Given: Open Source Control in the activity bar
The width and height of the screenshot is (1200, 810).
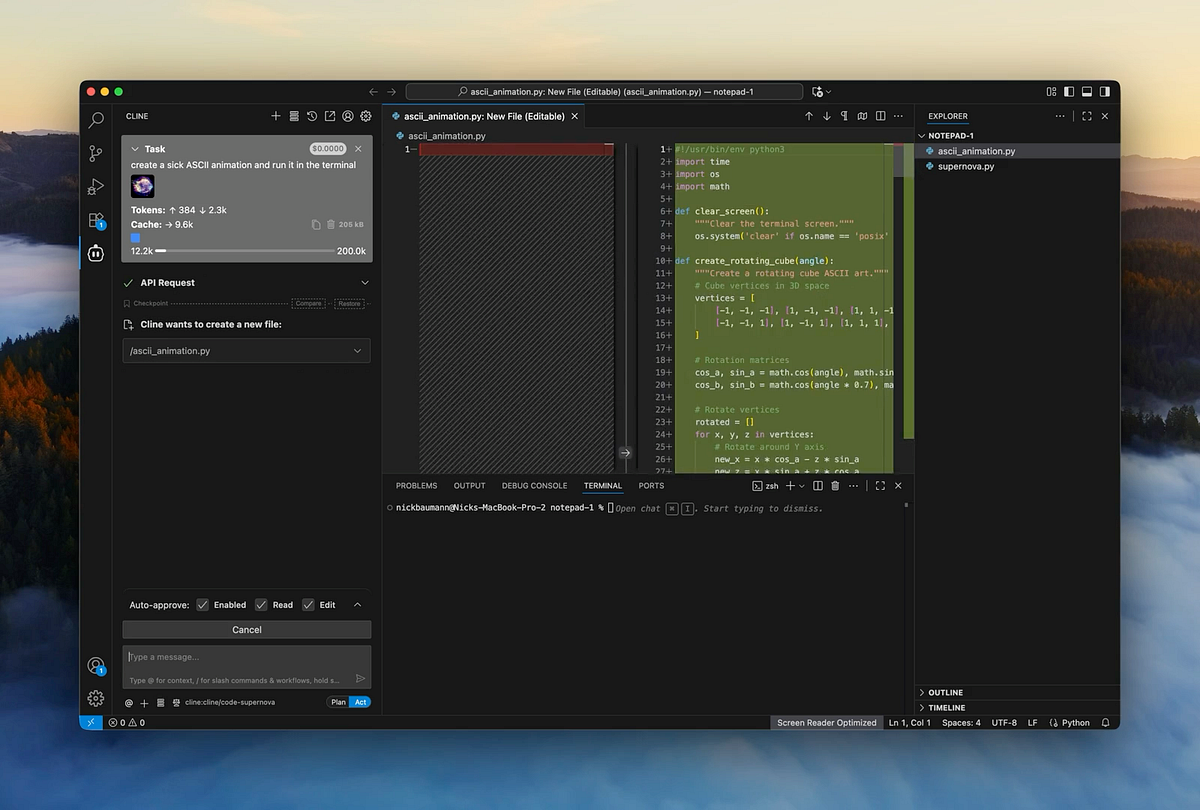Looking at the screenshot, I should (x=96, y=153).
